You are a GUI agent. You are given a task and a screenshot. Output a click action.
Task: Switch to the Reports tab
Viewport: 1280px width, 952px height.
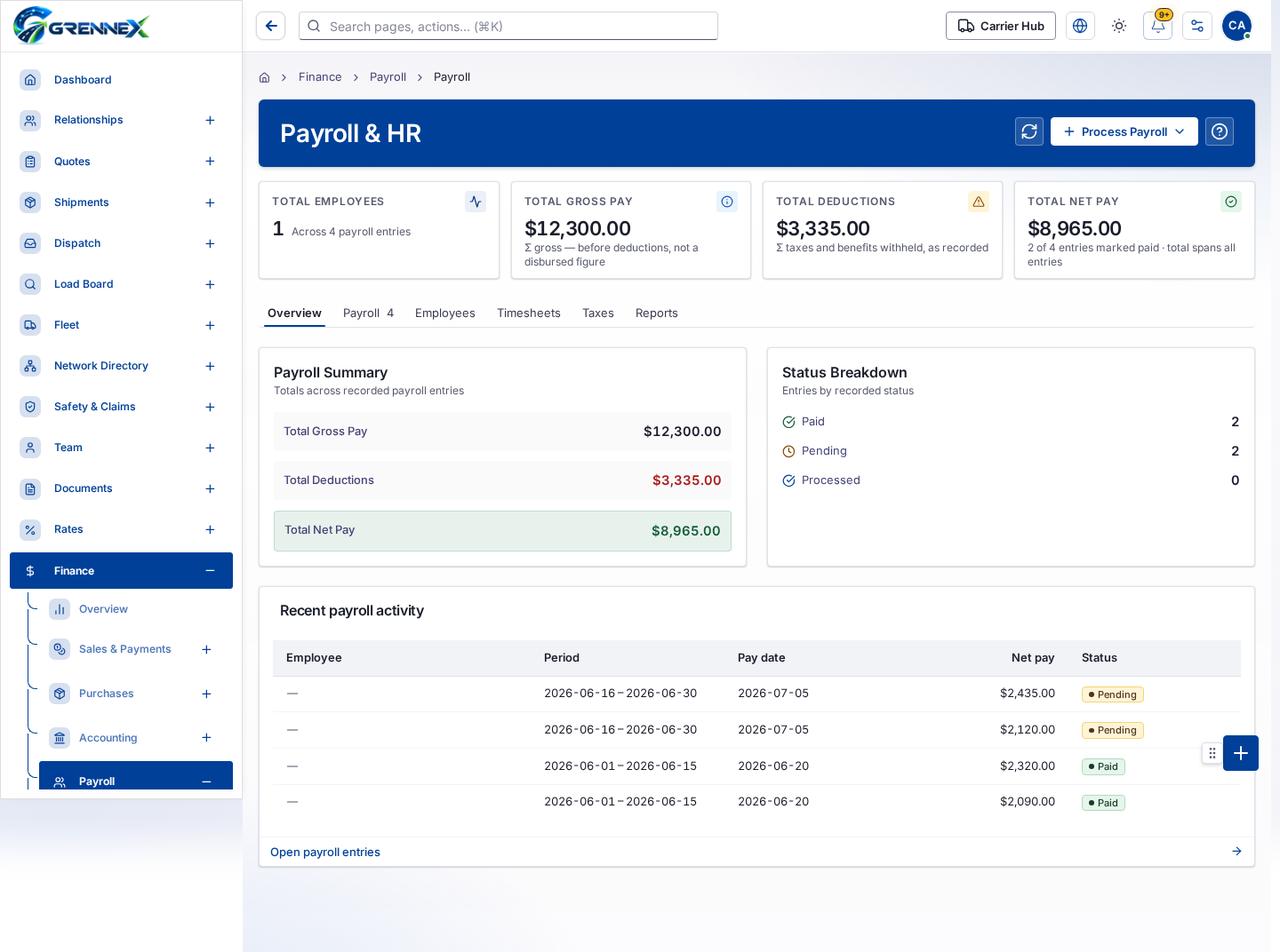pos(657,313)
